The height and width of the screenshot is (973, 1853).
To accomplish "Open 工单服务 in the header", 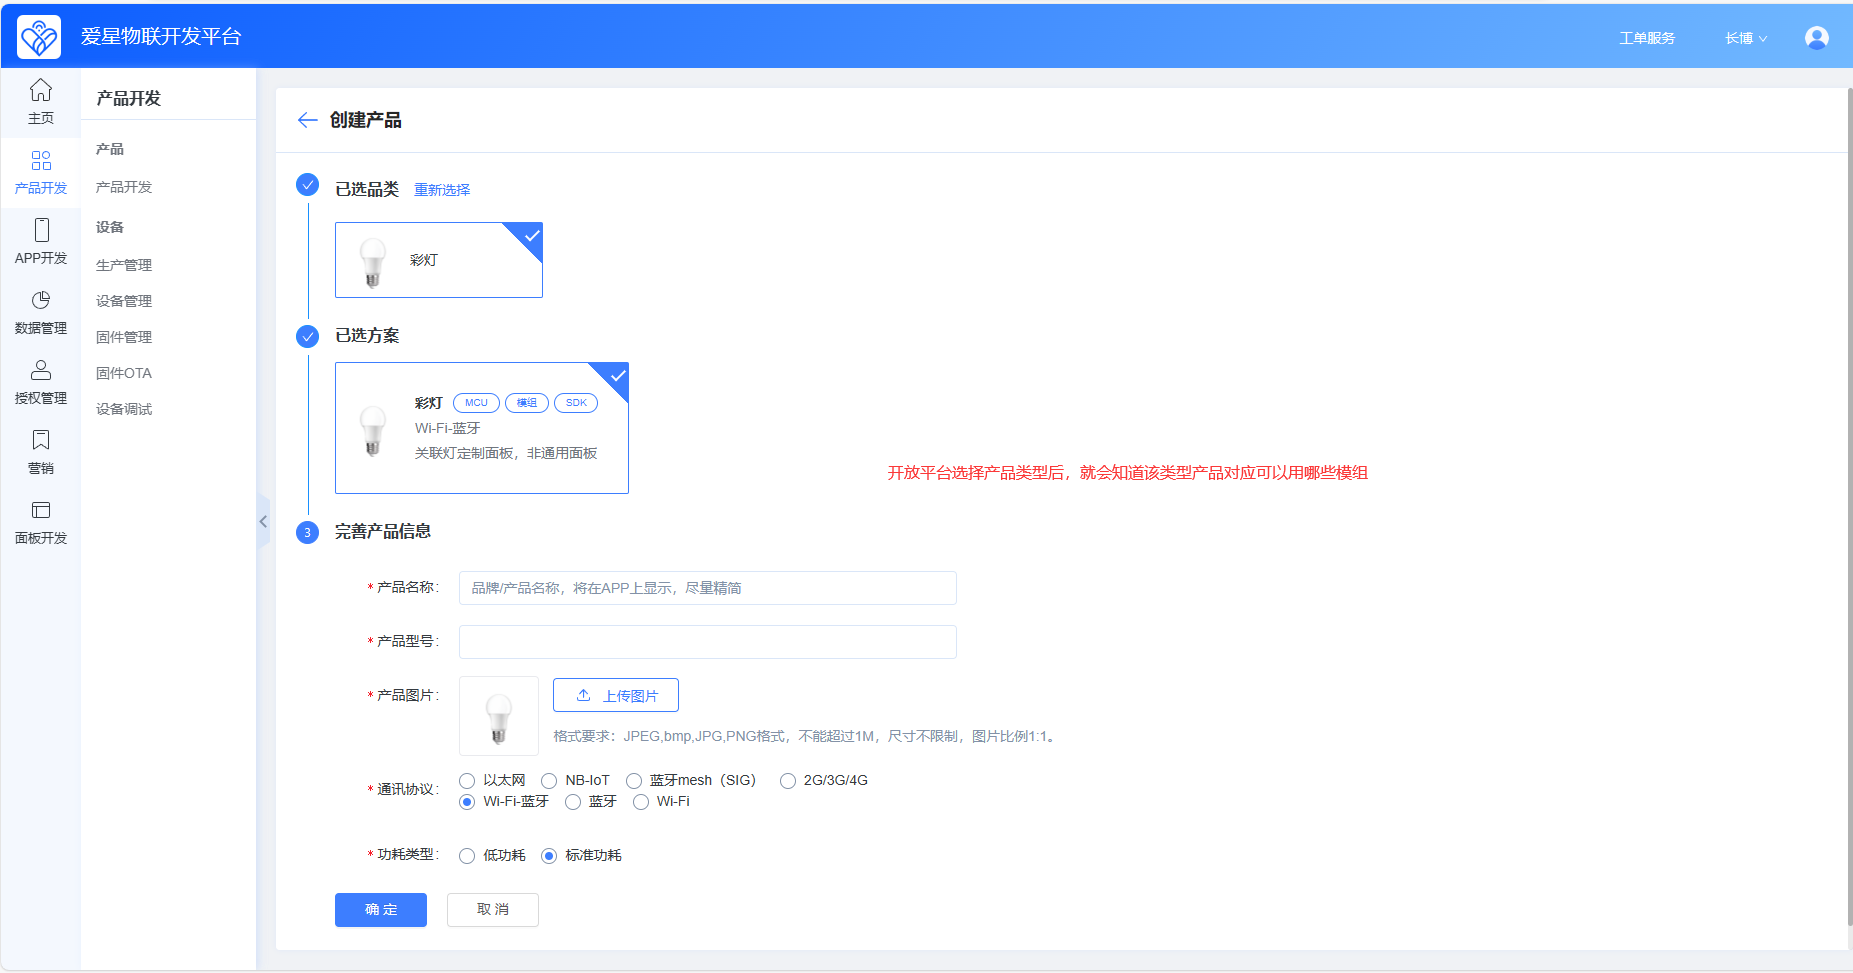I will click(1647, 38).
